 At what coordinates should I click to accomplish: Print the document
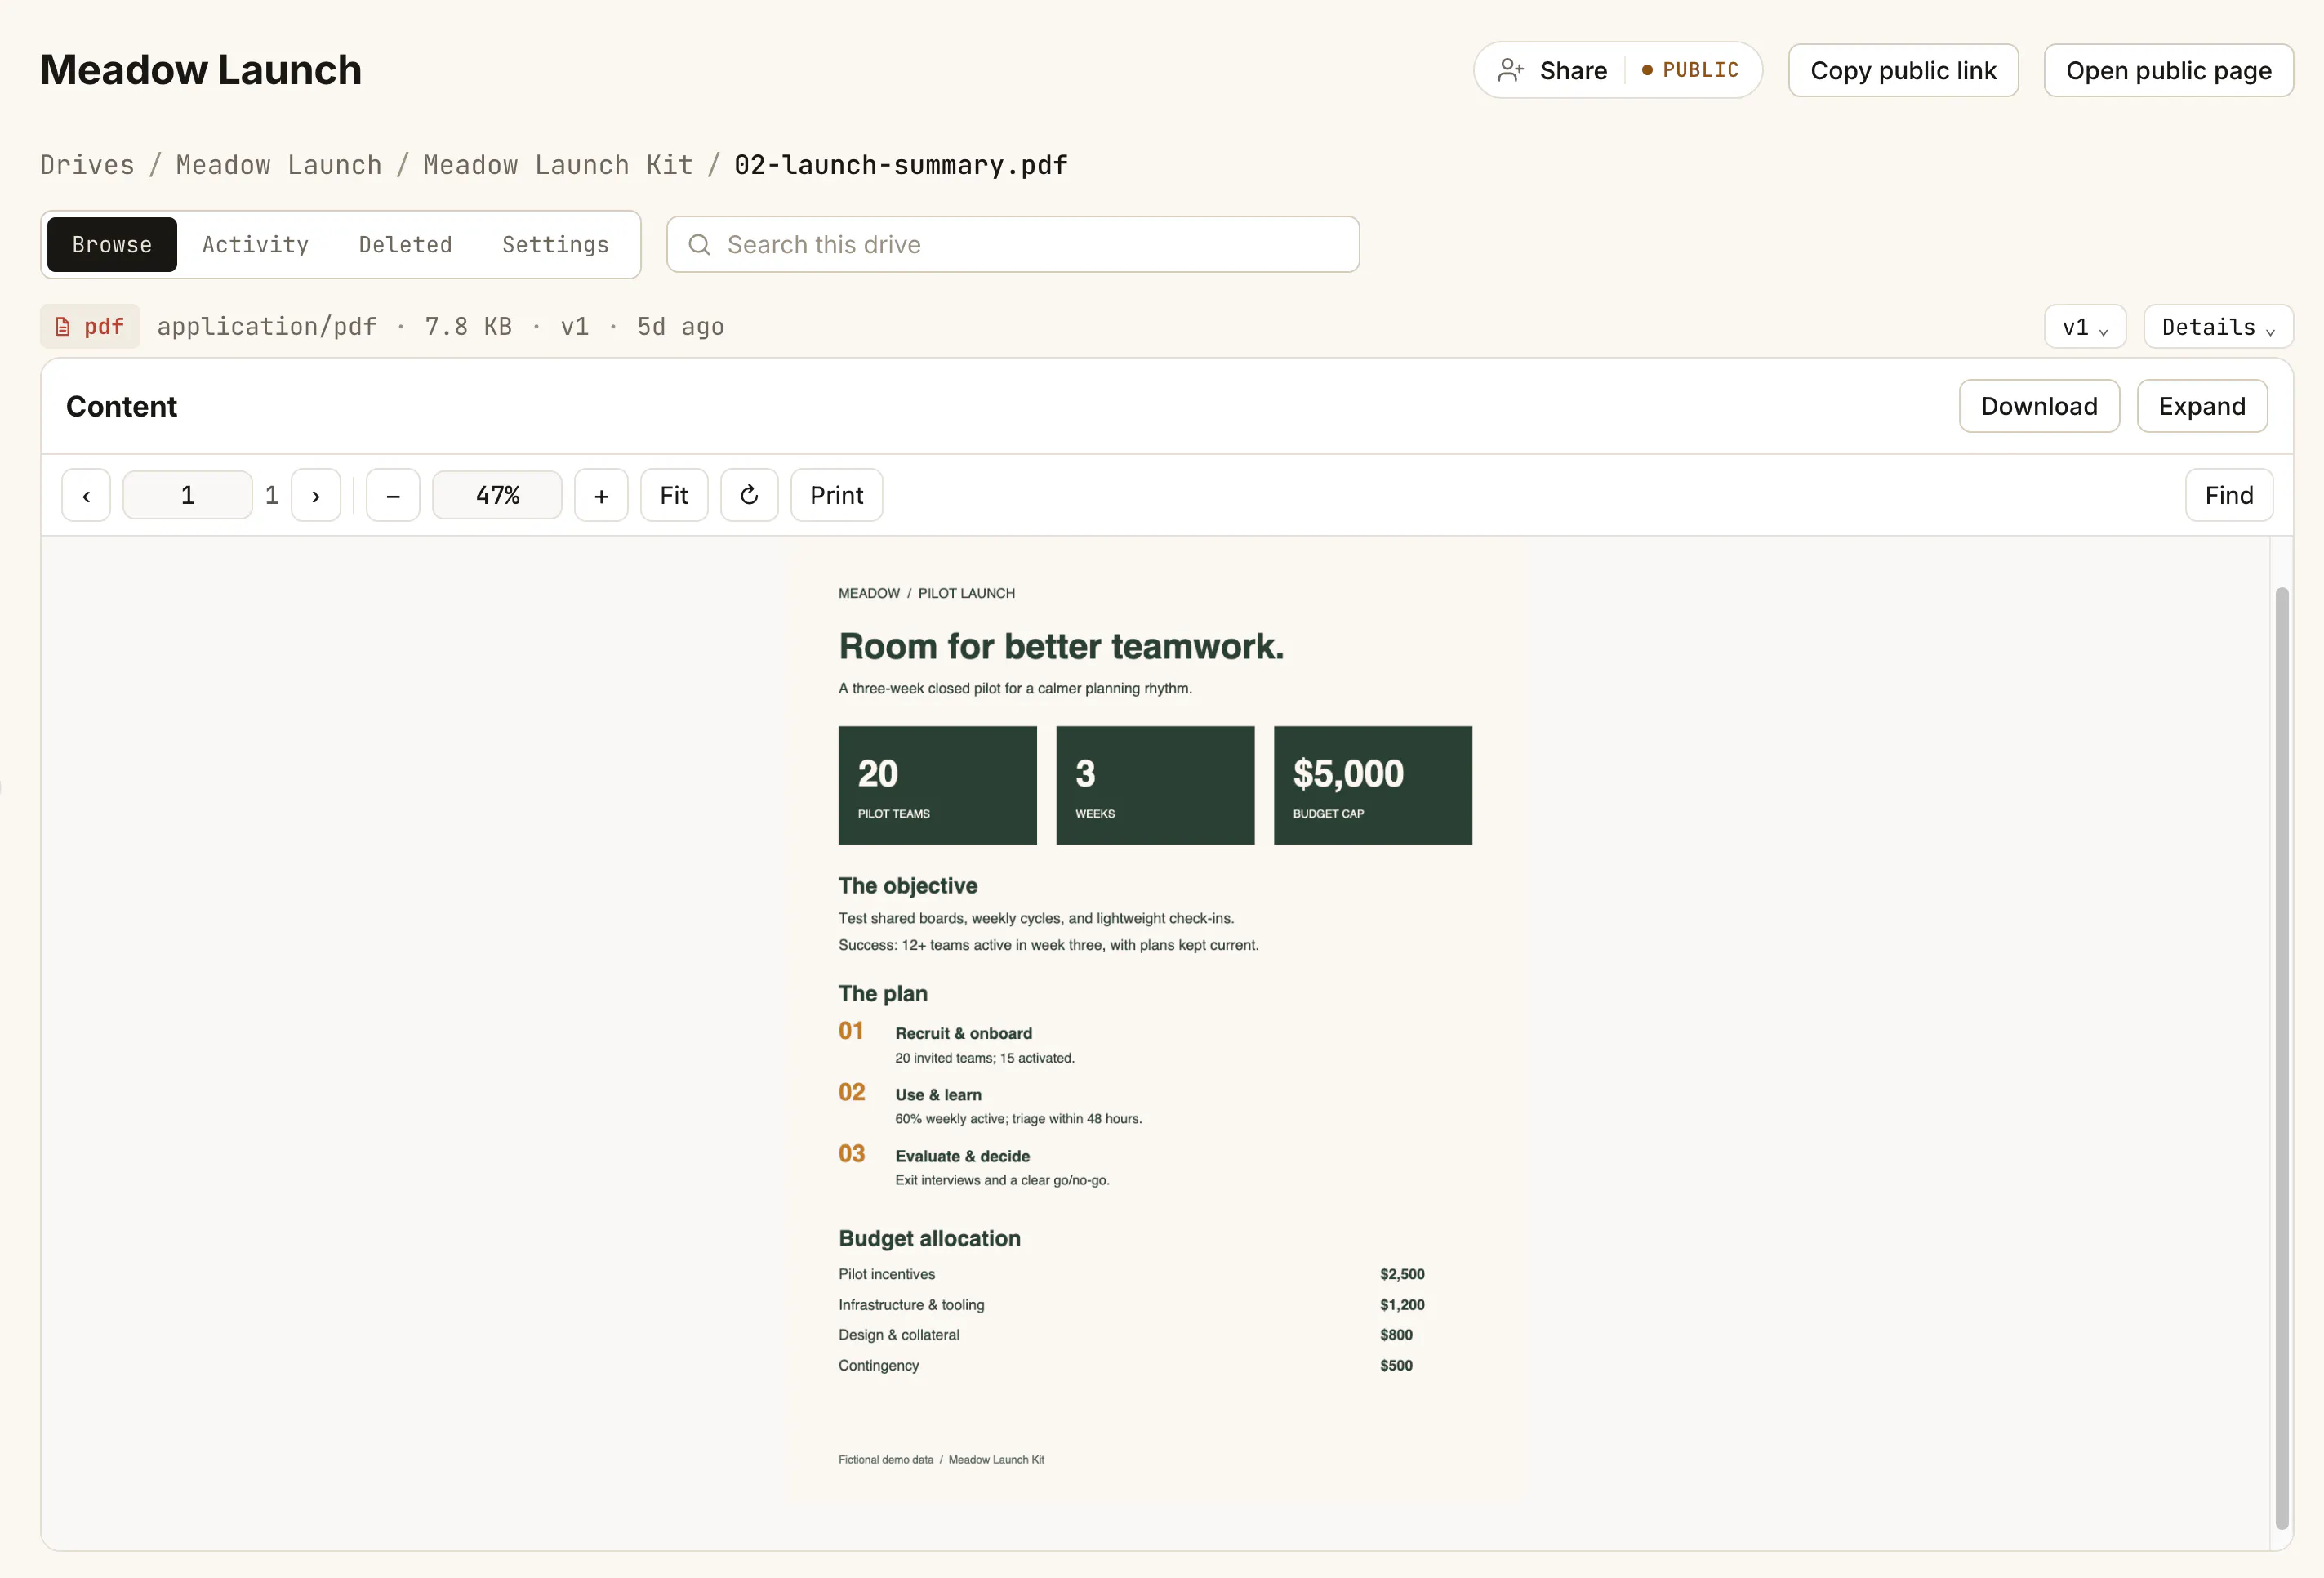836,495
